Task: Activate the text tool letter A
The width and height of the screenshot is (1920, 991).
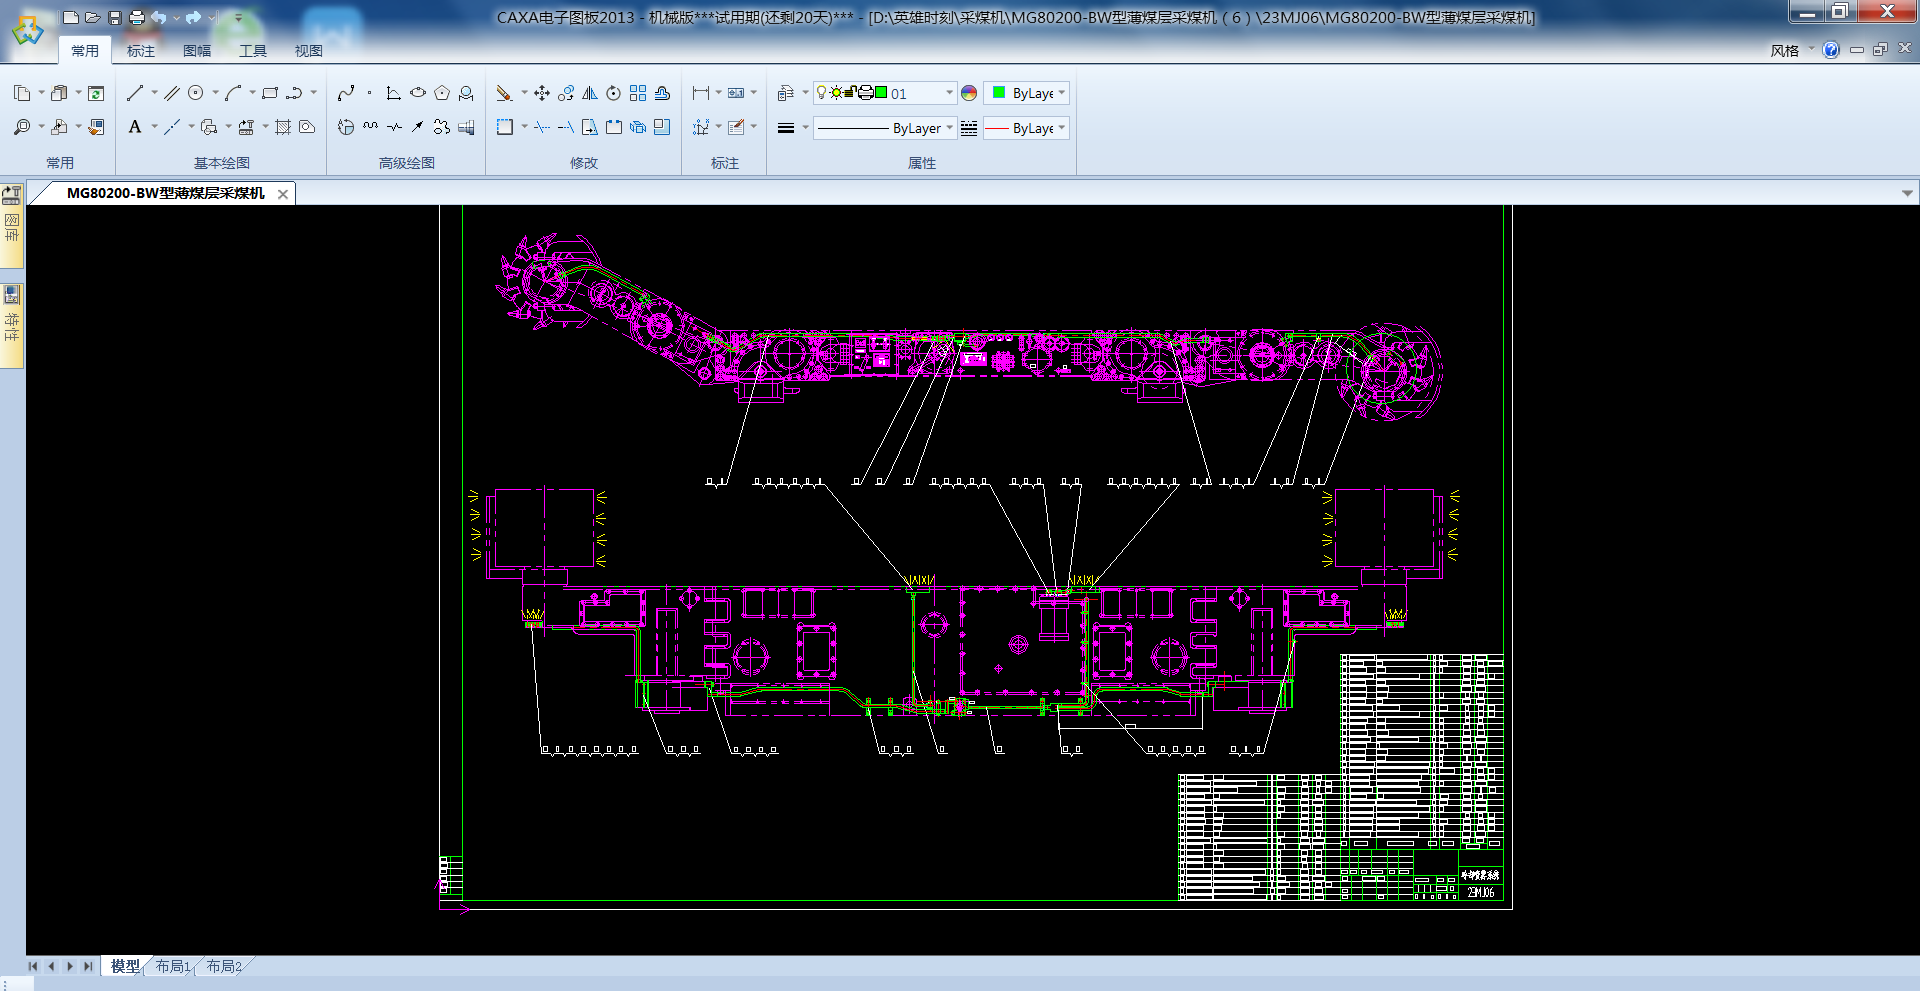Action: coord(135,127)
